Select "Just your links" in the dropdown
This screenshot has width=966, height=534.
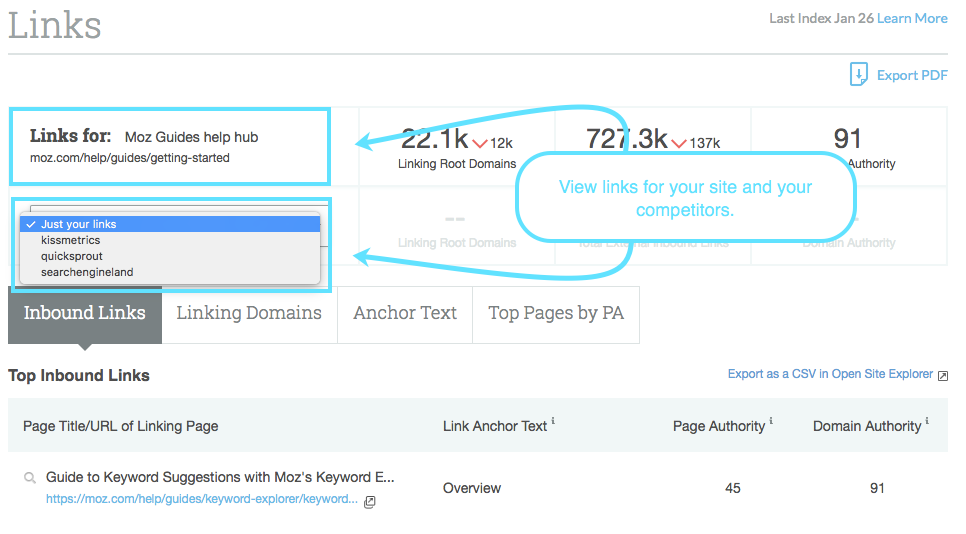tap(80, 224)
